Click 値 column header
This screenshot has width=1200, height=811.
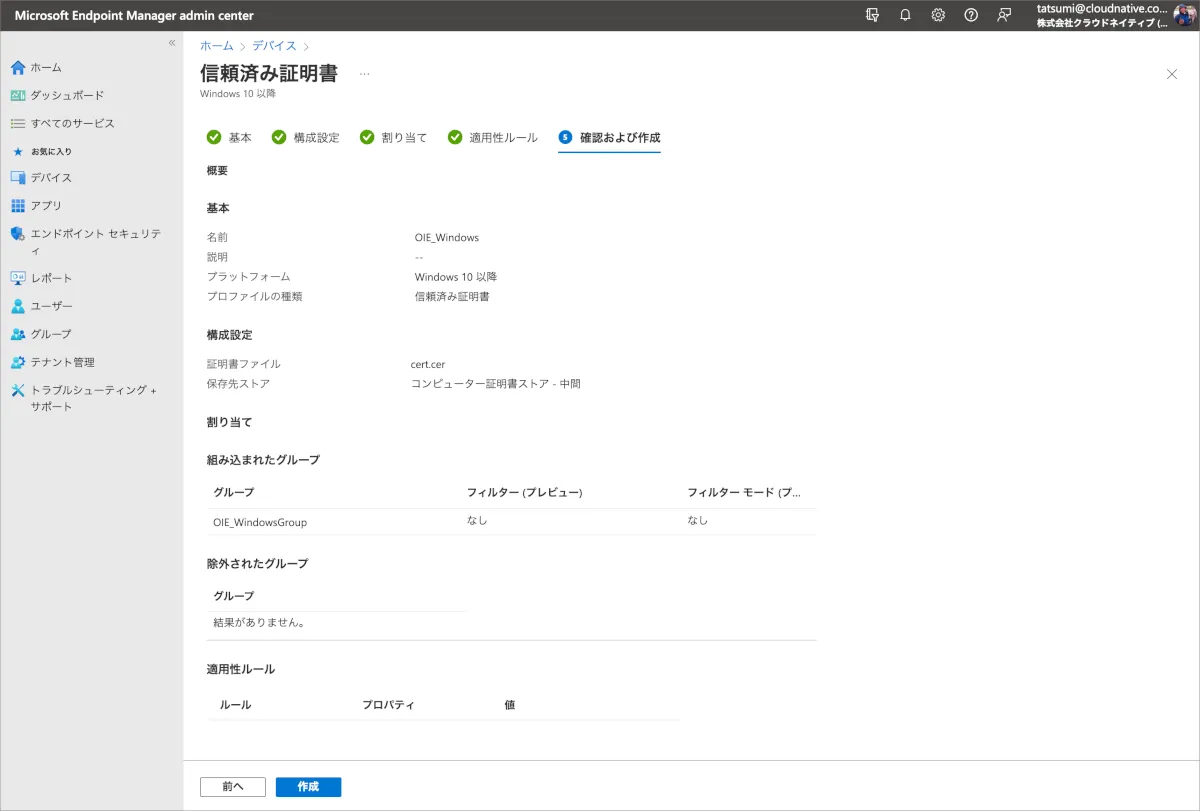510,705
